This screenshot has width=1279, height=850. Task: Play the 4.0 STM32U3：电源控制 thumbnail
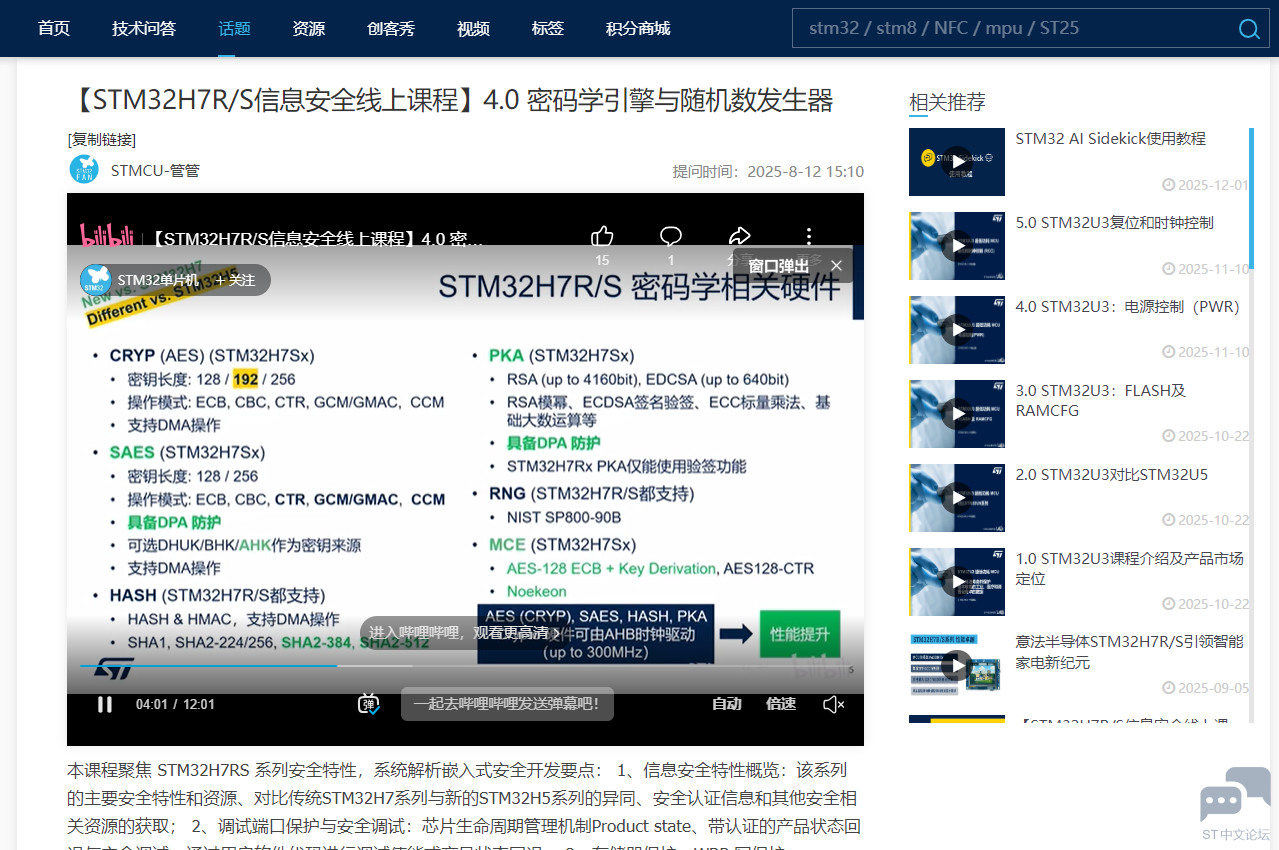point(957,330)
